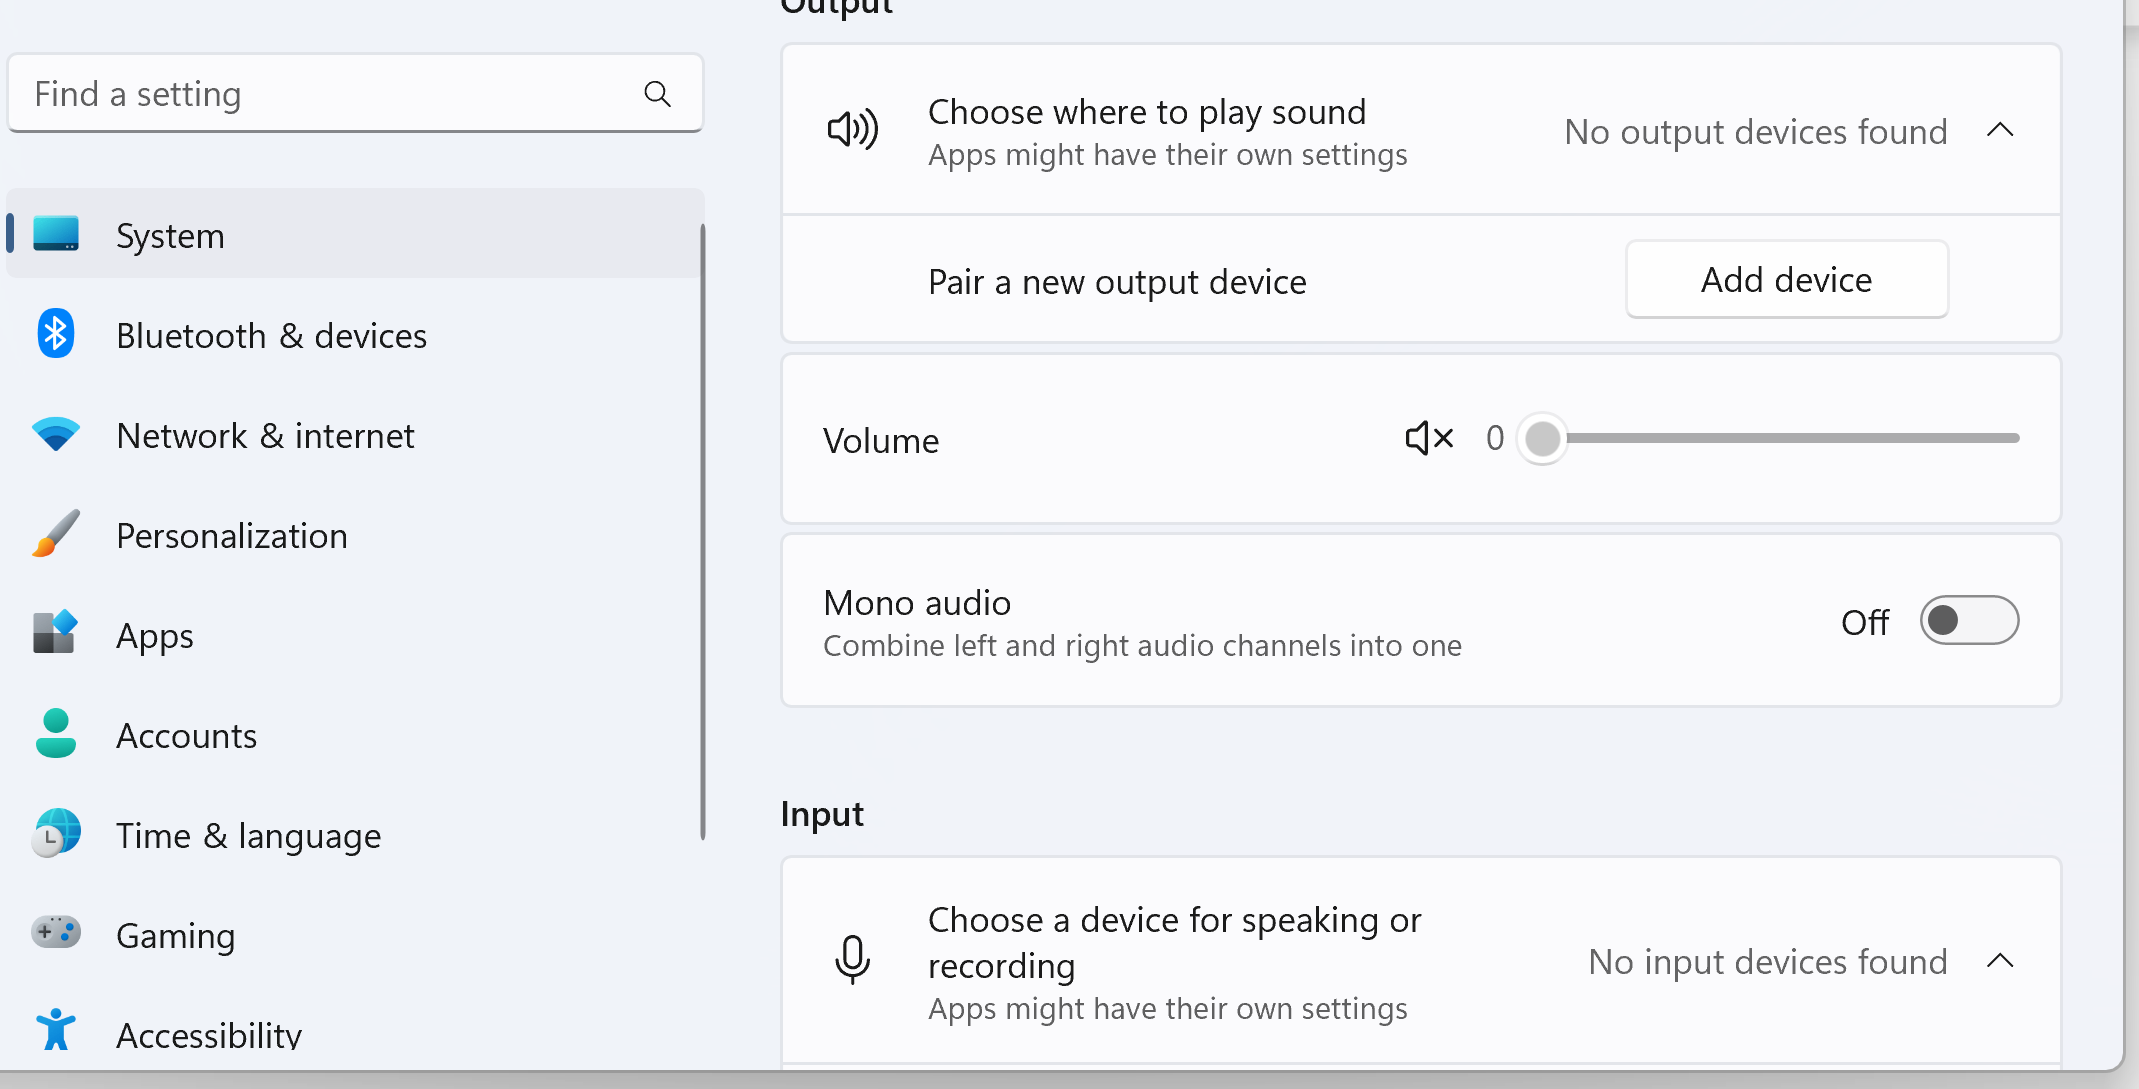This screenshot has width=2139, height=1089.
Task: Click the Accounts person icon
Action: coord(56,734)
